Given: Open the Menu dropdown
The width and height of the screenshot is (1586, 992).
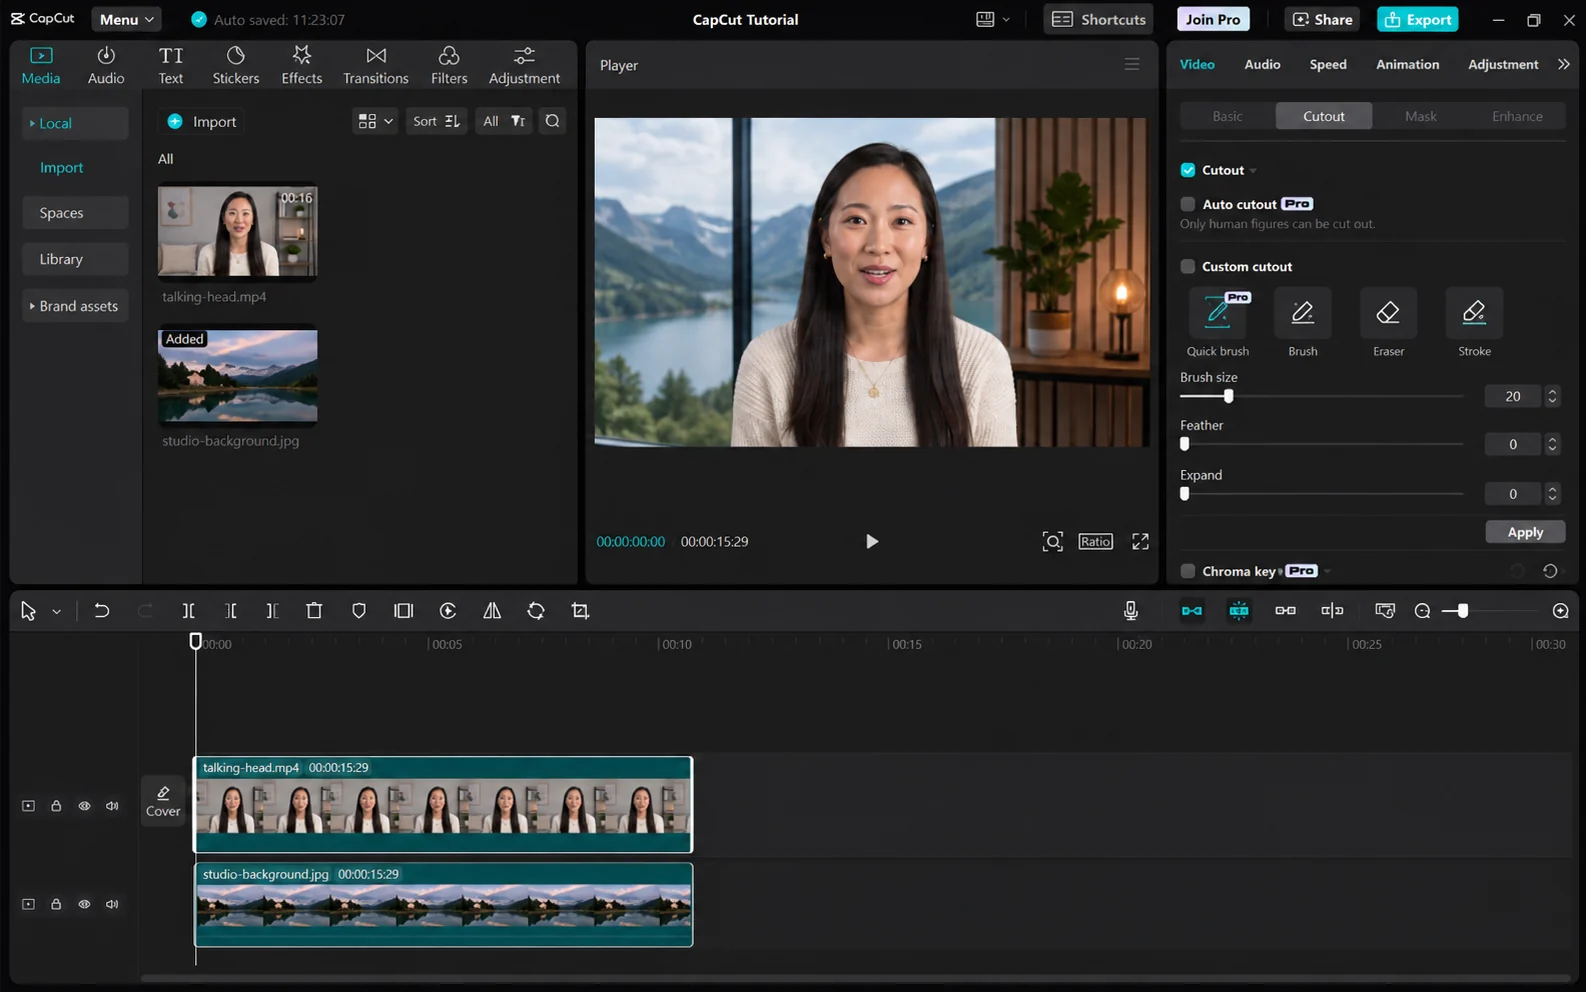Looking at the screenshot, I should (x=126, y=19).
